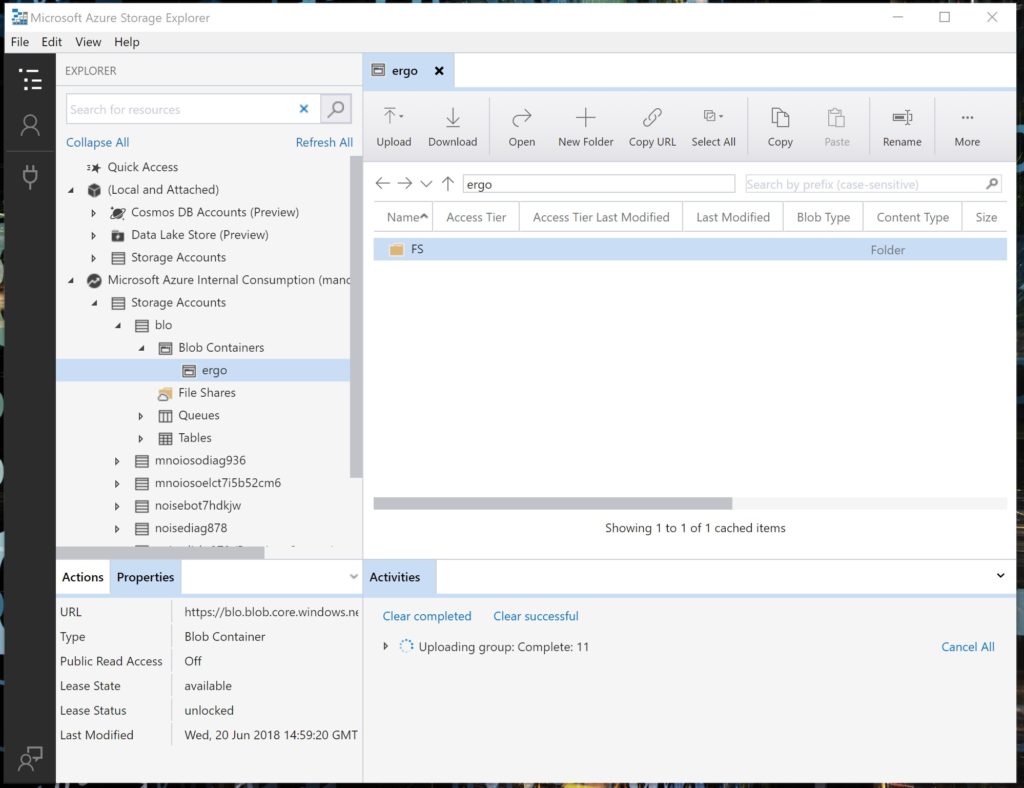Click the Download toolbar button
1024x788 pixels.
point(453,127)
